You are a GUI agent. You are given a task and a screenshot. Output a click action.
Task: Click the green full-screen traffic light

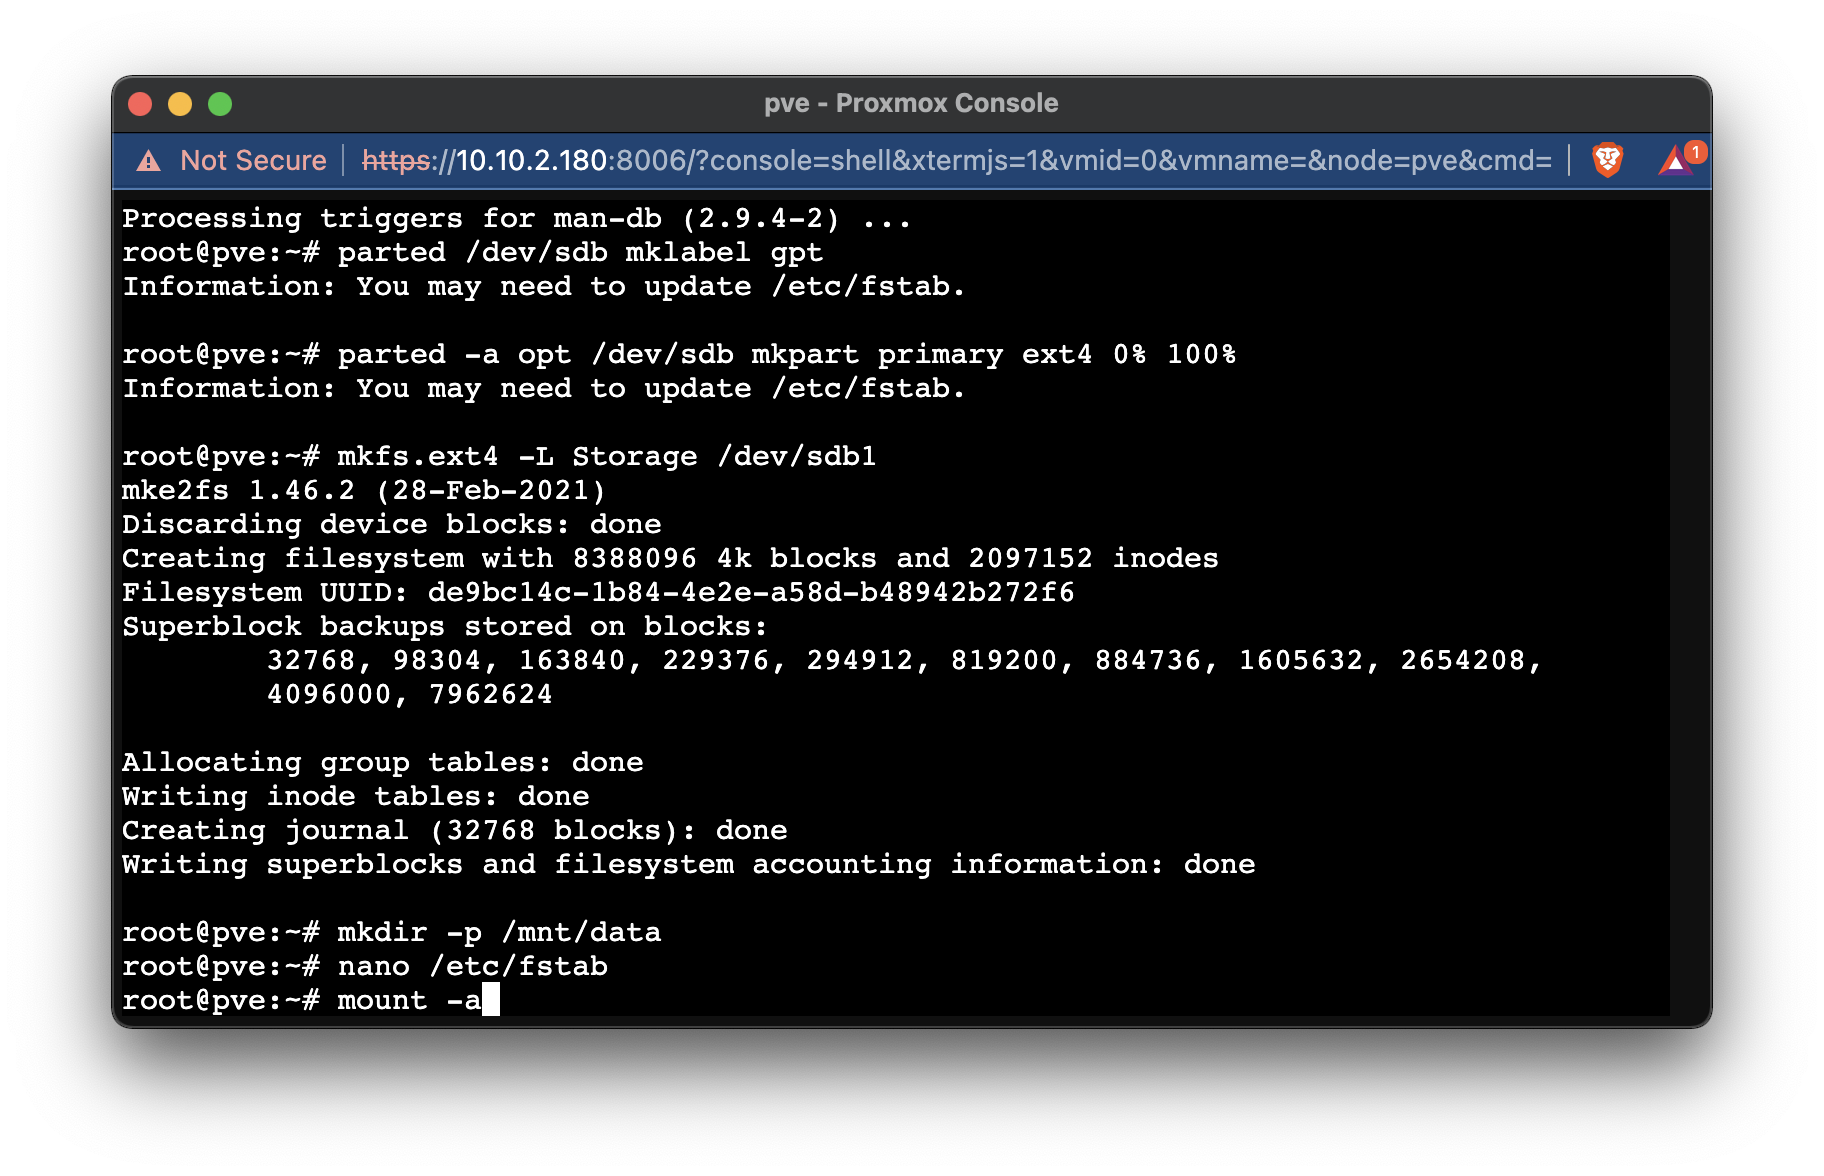click(x=220, y=103)
